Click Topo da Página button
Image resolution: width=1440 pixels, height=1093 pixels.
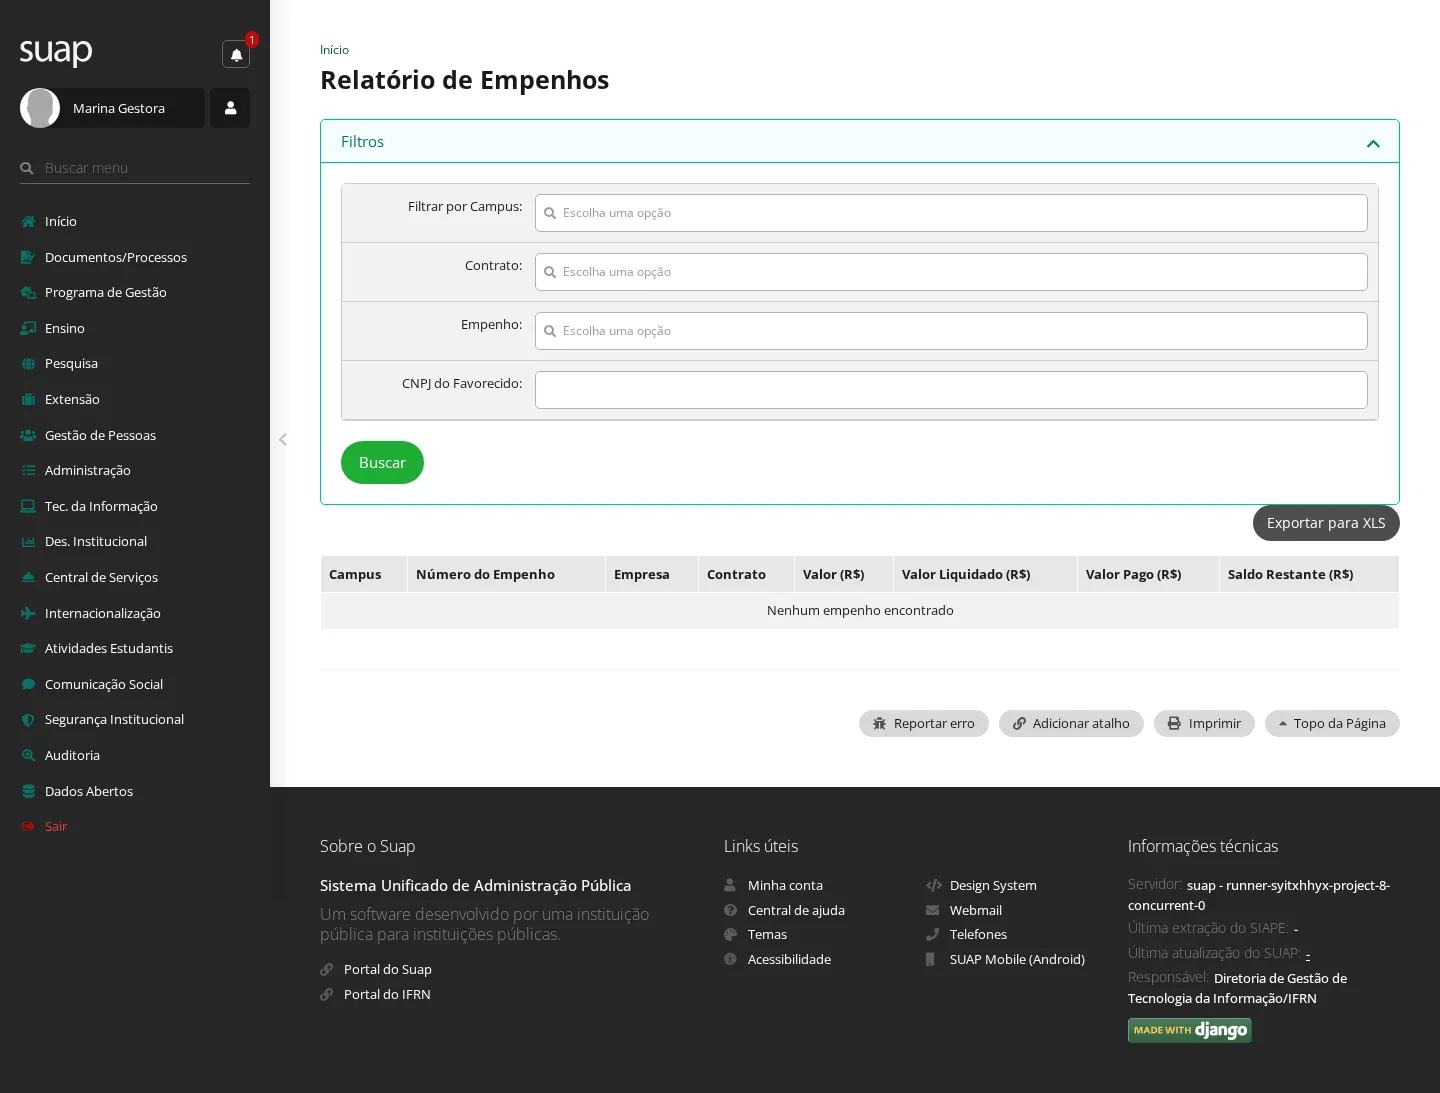coord(1332,723)
